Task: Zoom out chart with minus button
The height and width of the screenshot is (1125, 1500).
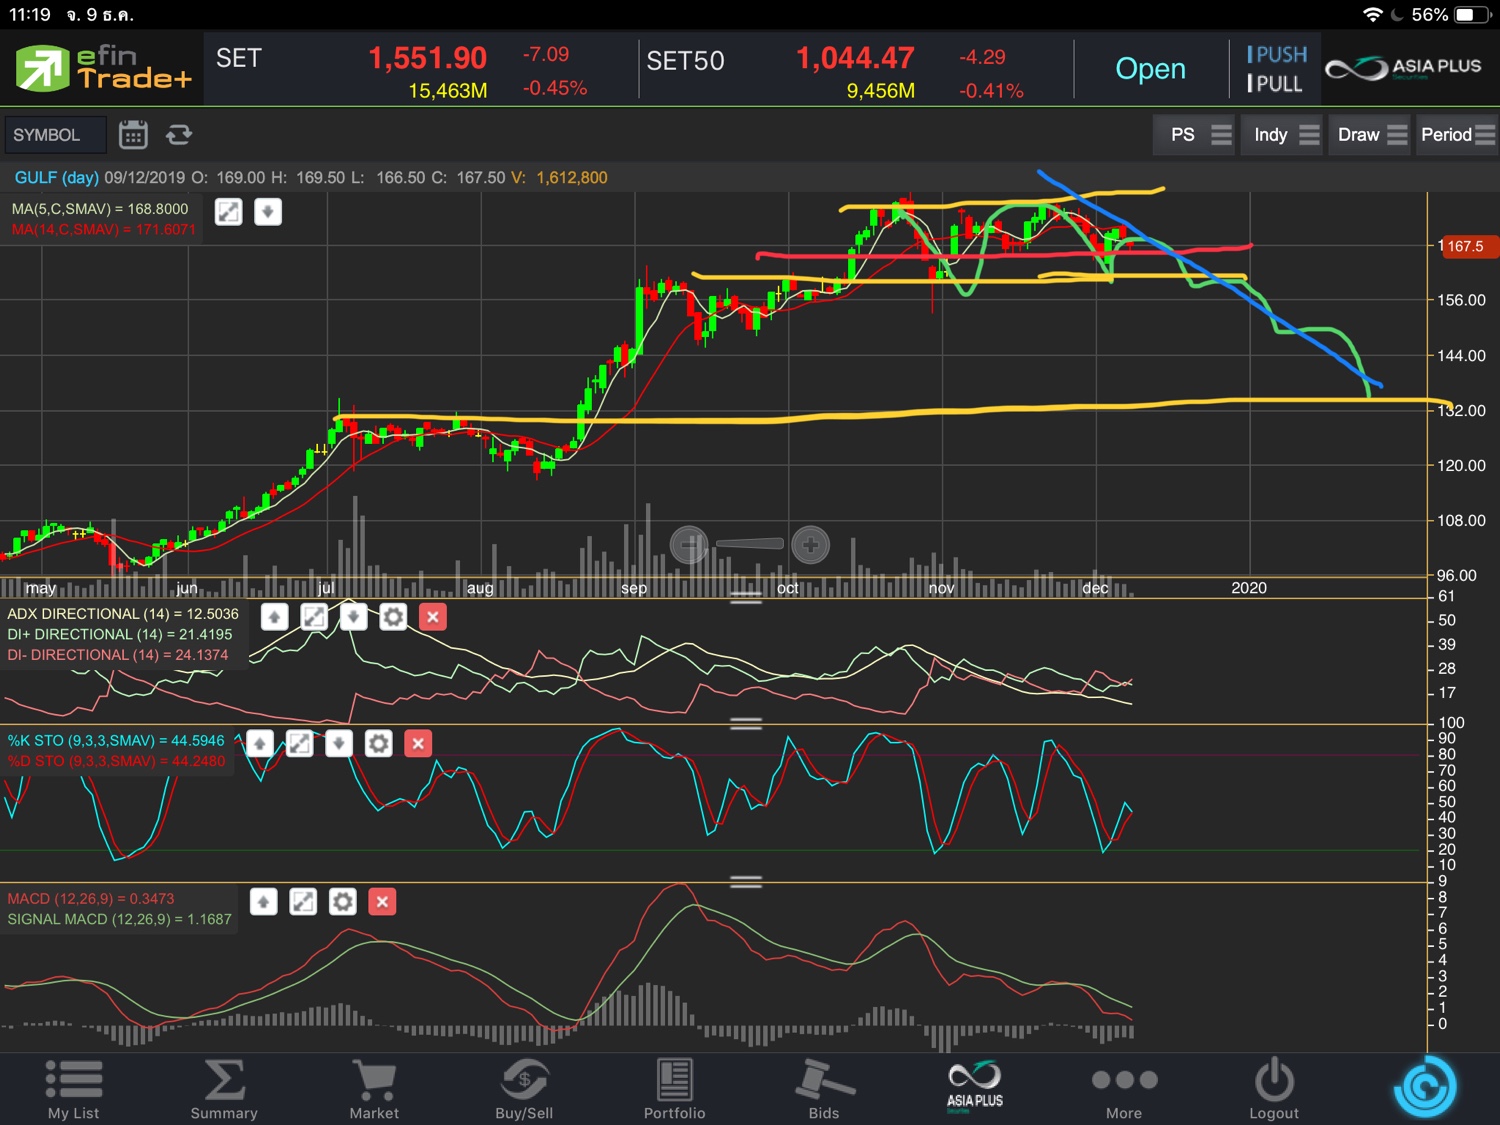Action: [689, 545]
